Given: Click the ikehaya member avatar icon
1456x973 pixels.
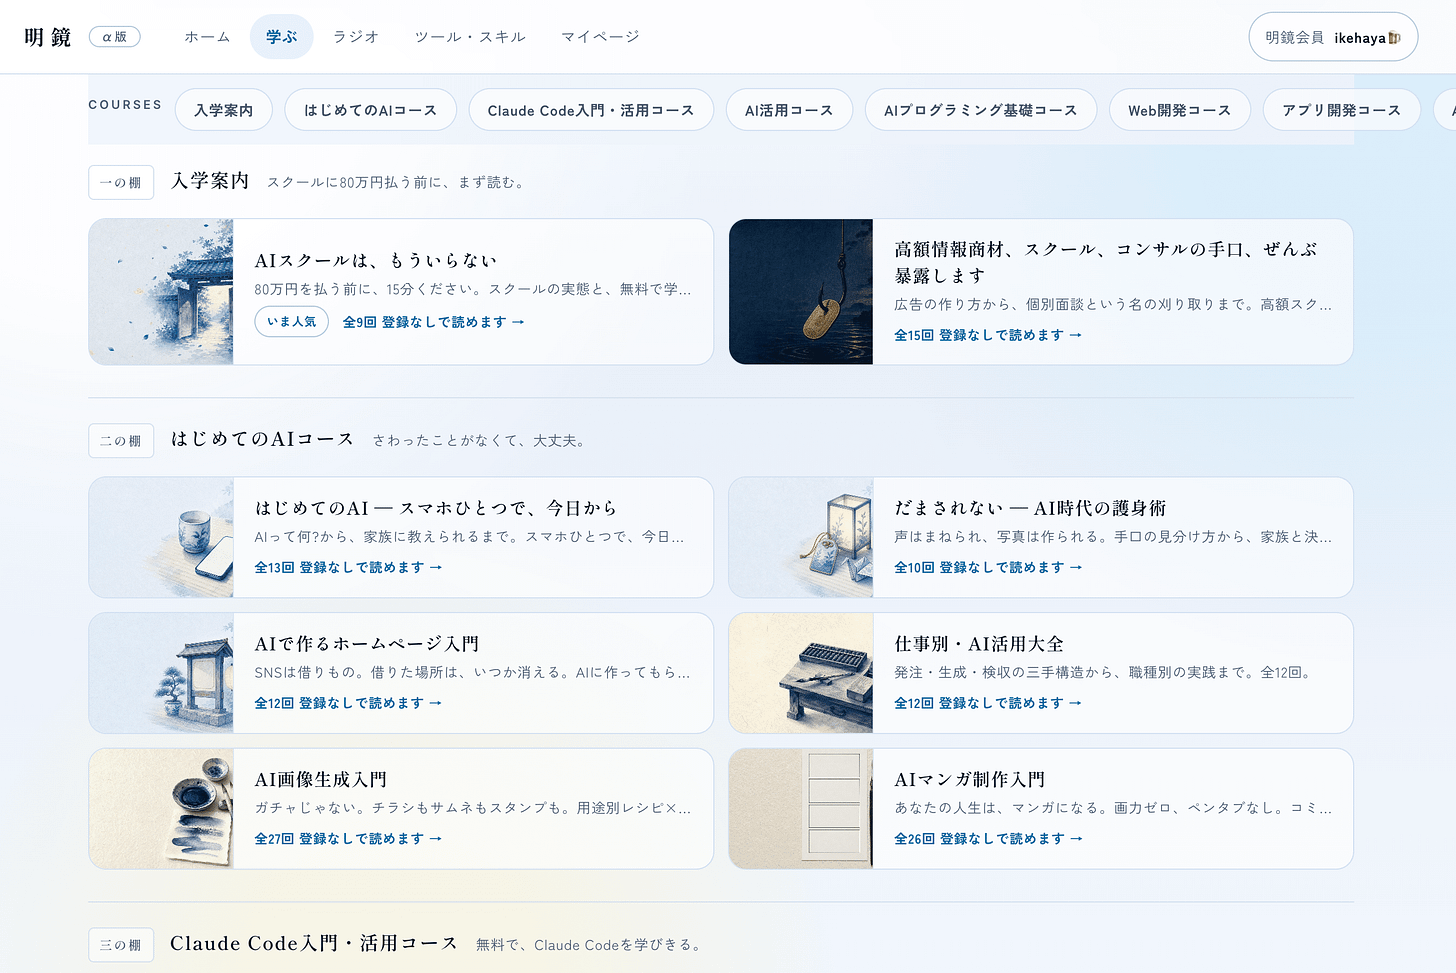Looking at the screenshot, I should [x=1394, y=38].
